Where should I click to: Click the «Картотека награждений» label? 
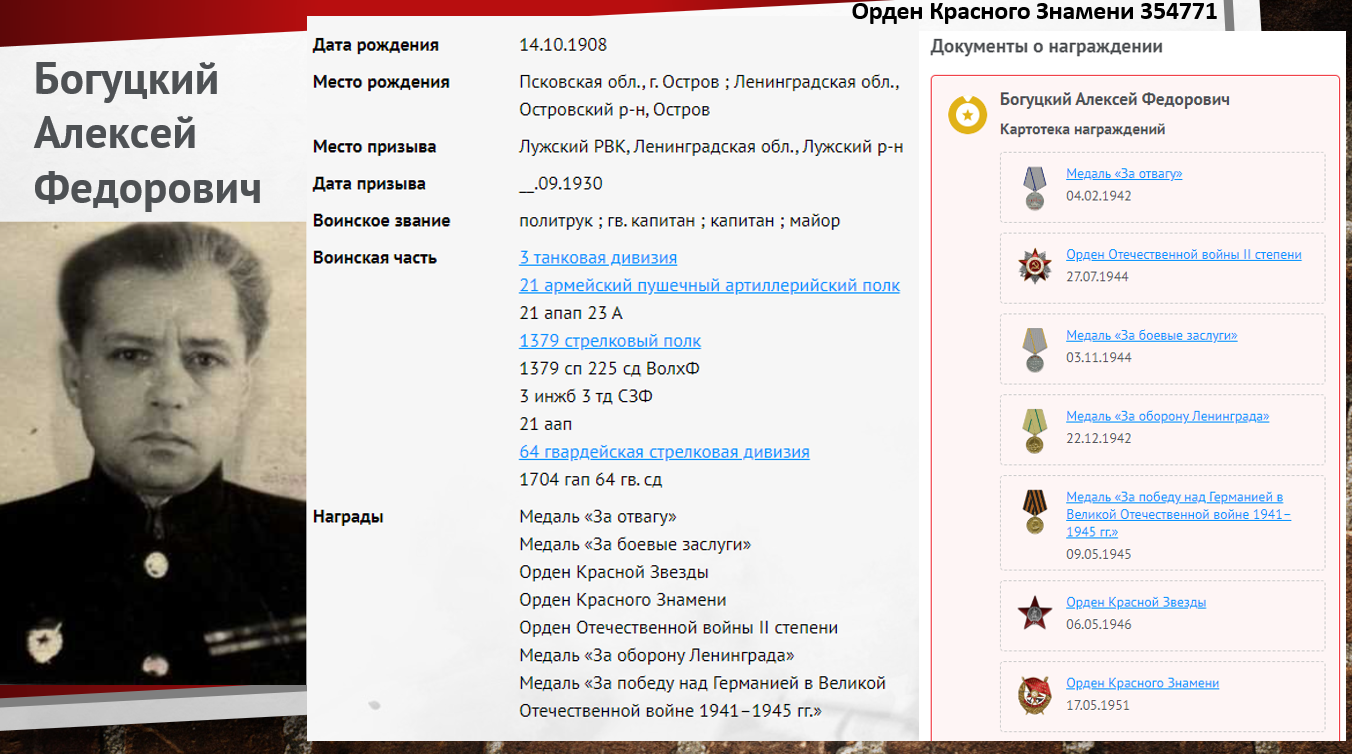point(1083,130)
